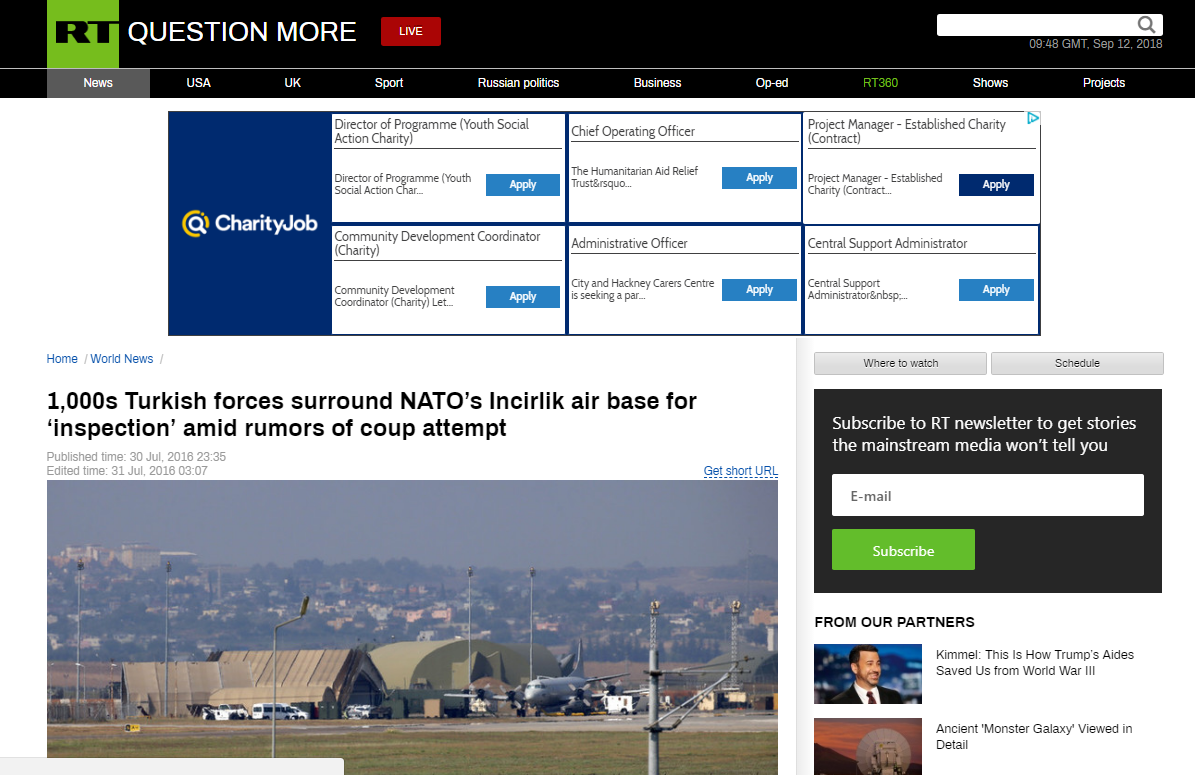This screenshot has width=1195, height=775.
Task: Click the AdChoices icon on the ad
Action: 1033,119
